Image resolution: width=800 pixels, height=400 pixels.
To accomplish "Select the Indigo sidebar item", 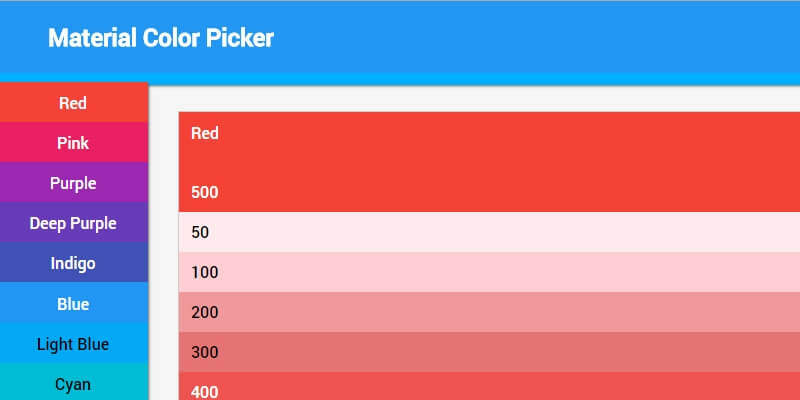I will pyautogui.click(x=73, y=263).
